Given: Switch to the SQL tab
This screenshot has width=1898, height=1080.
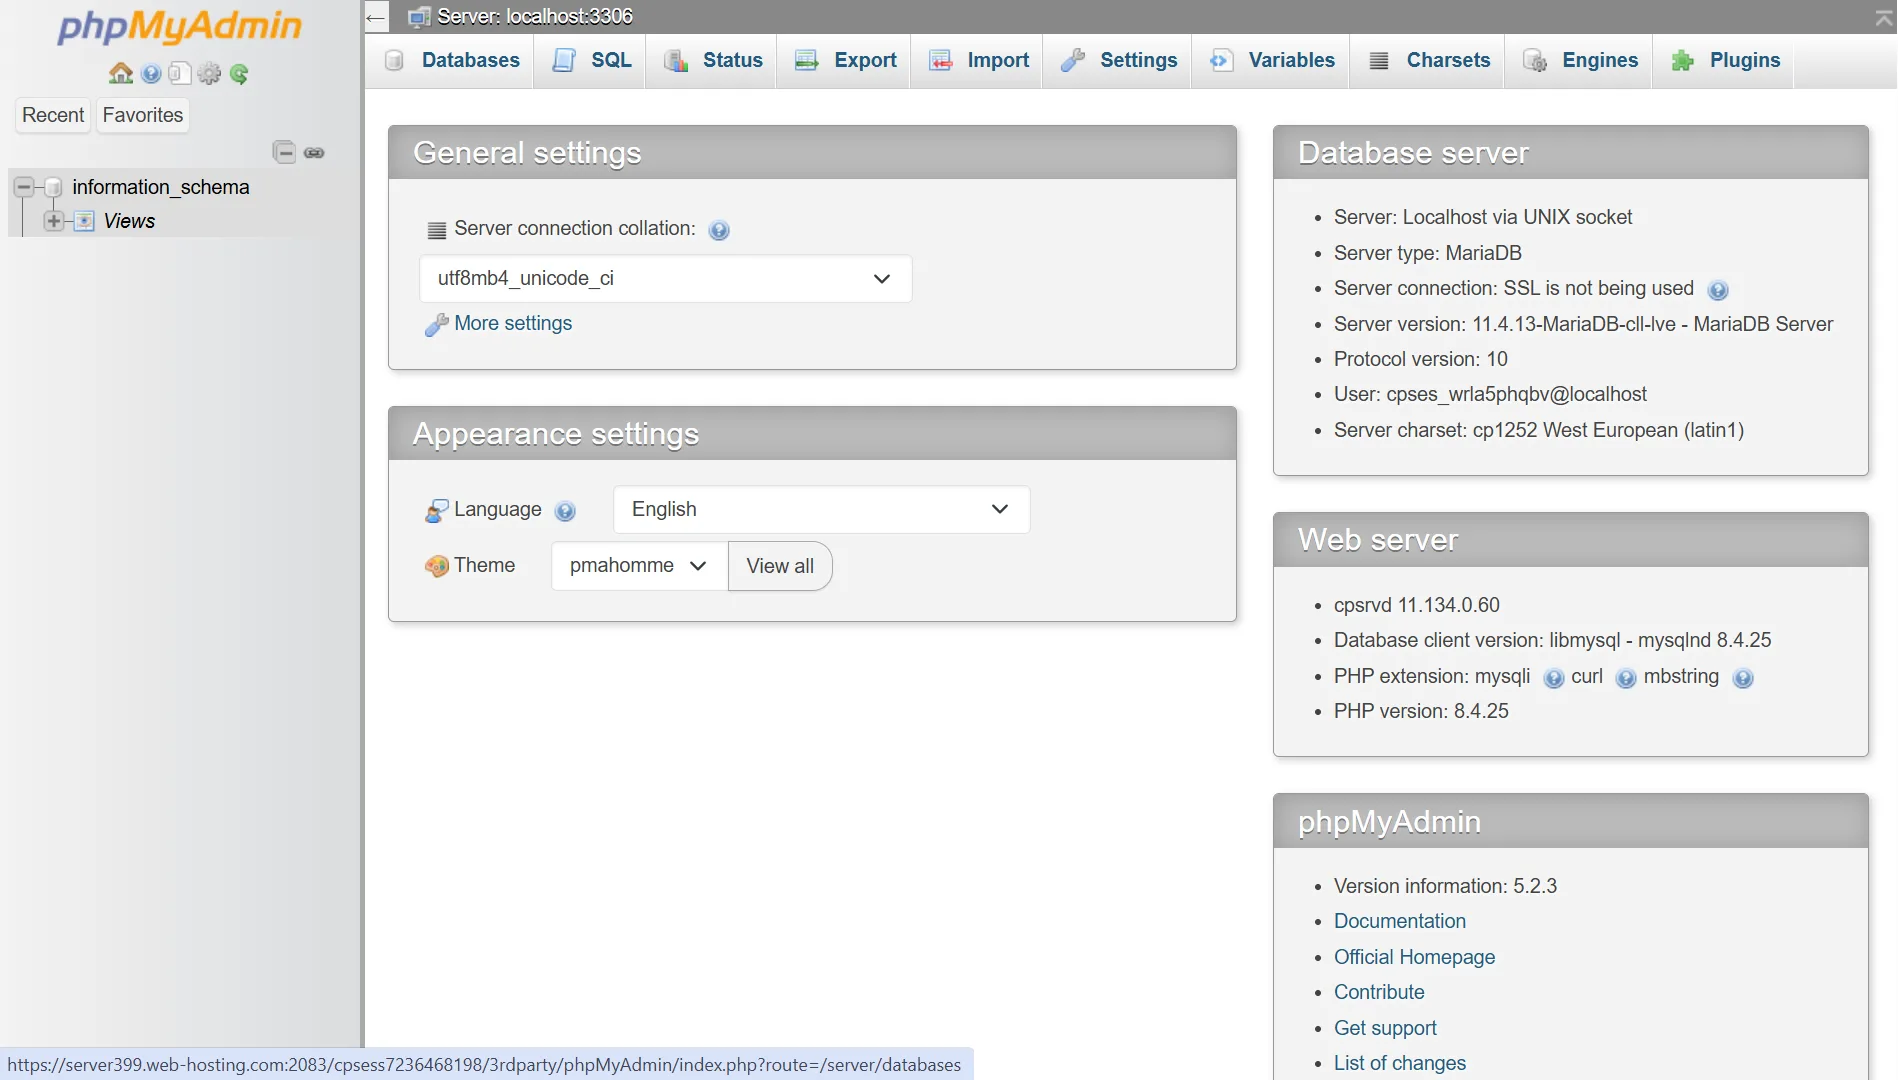Looking at the screenshot, I should 591,60.
